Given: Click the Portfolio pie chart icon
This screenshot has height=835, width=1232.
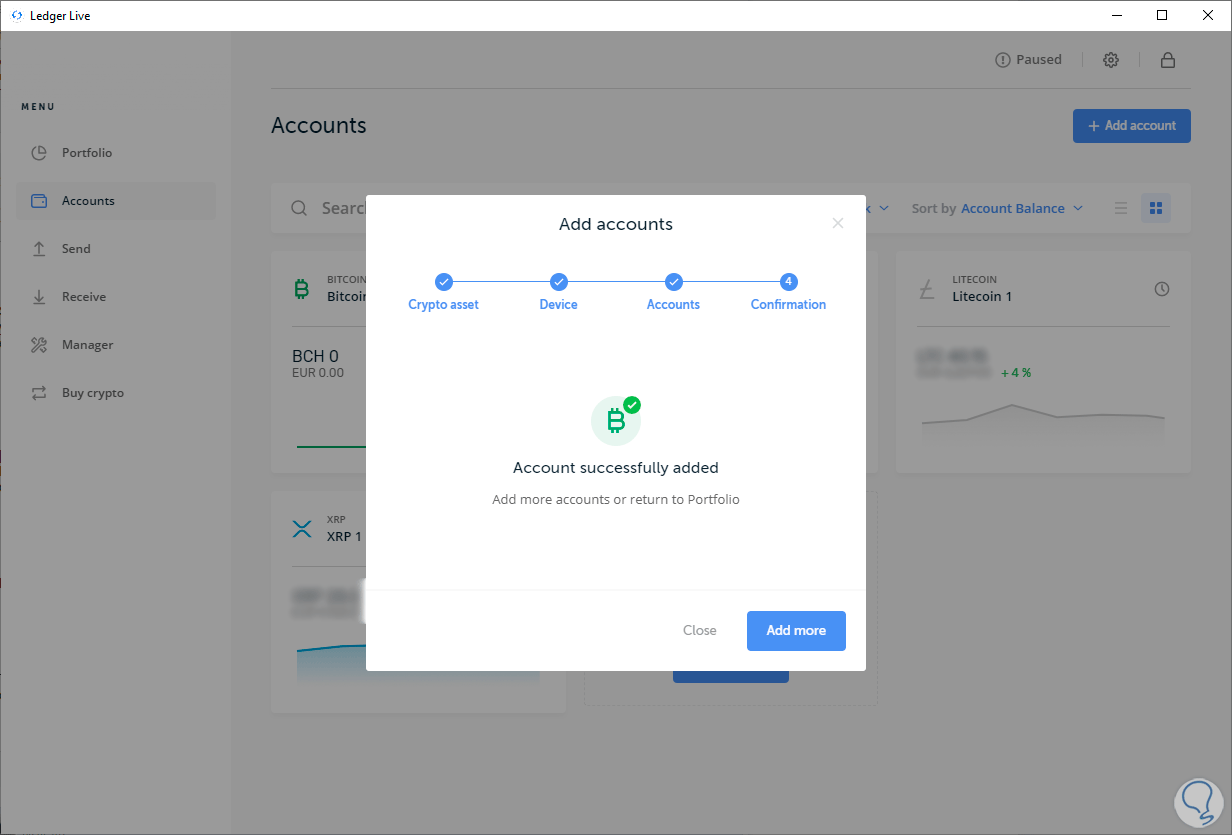Looking at the screenshot, I should (x=39, y=153).
